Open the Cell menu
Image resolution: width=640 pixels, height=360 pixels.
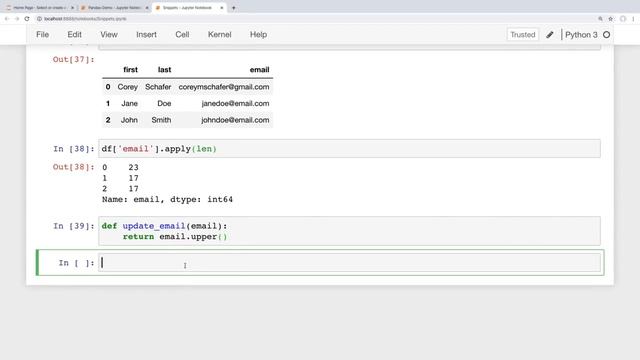(x=182, y=35)
